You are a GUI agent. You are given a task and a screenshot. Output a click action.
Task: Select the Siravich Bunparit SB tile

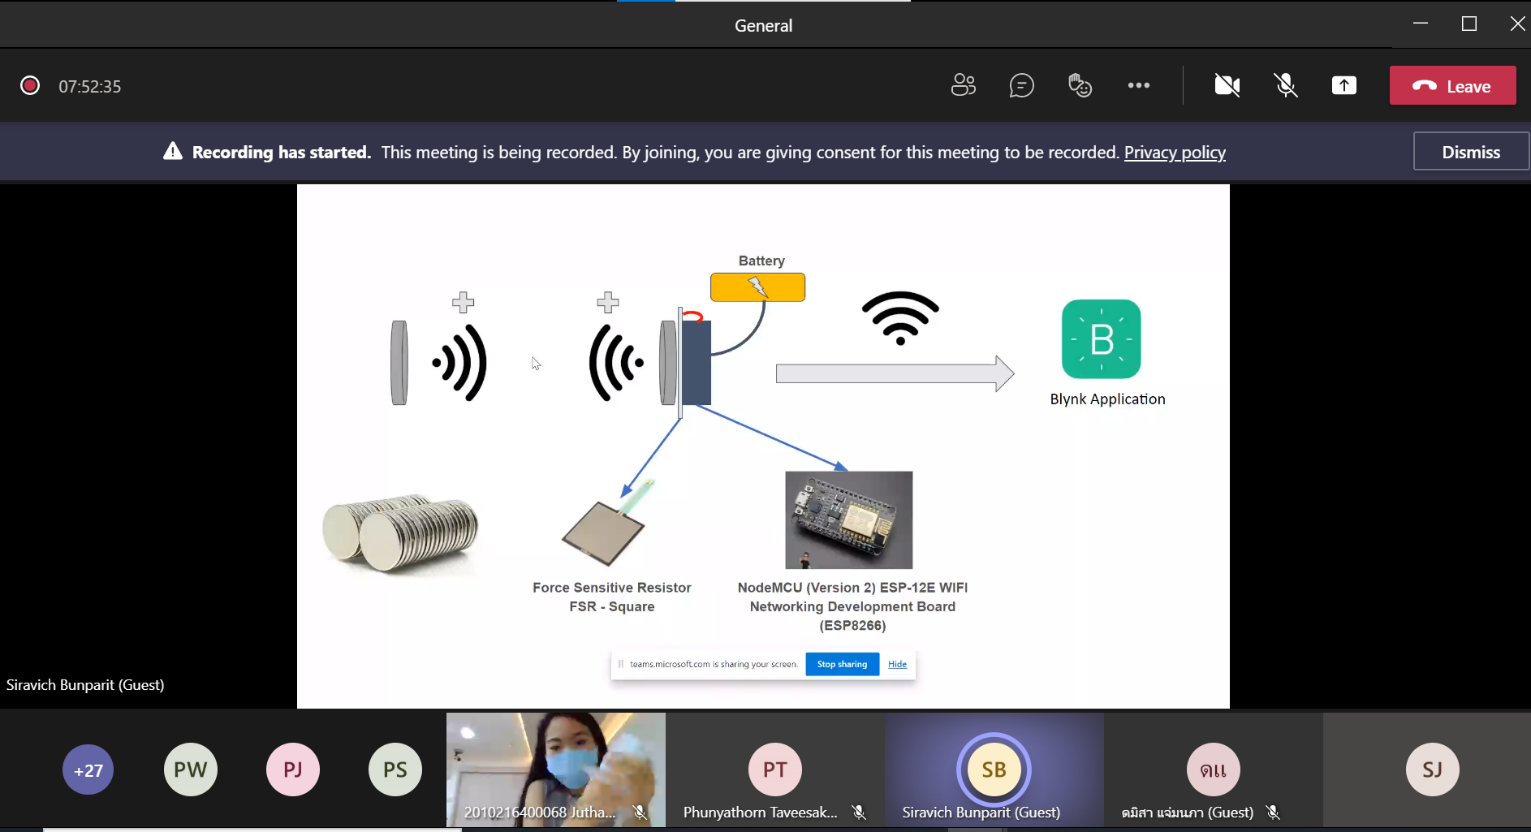(994, 769)
